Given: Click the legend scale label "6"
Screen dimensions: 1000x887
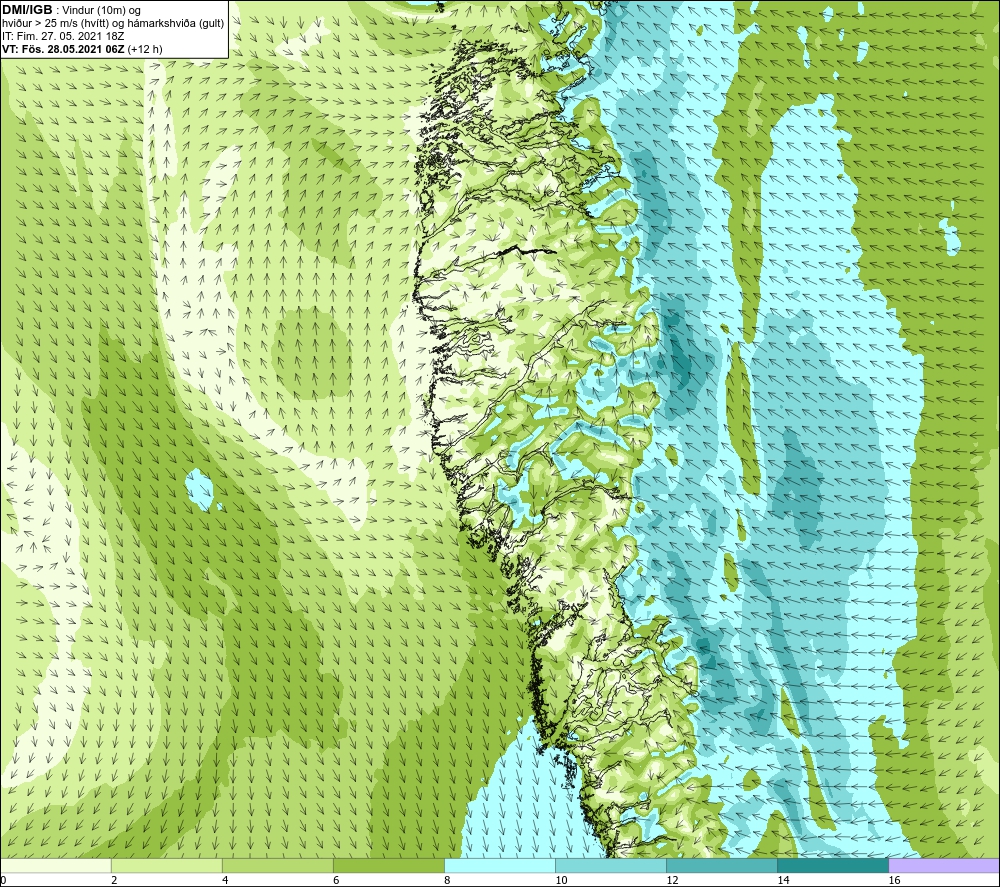Looking at the screenshot, I should 335,881.
